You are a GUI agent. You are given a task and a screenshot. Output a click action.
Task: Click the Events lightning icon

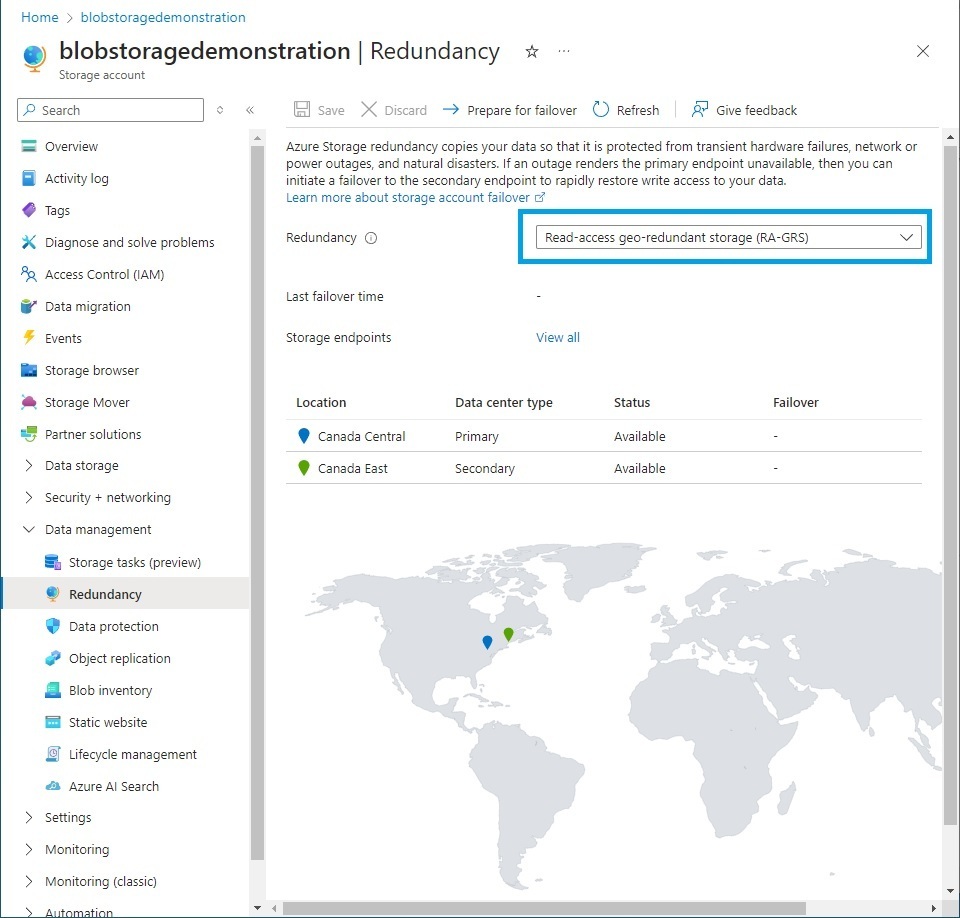click(29, 338)
